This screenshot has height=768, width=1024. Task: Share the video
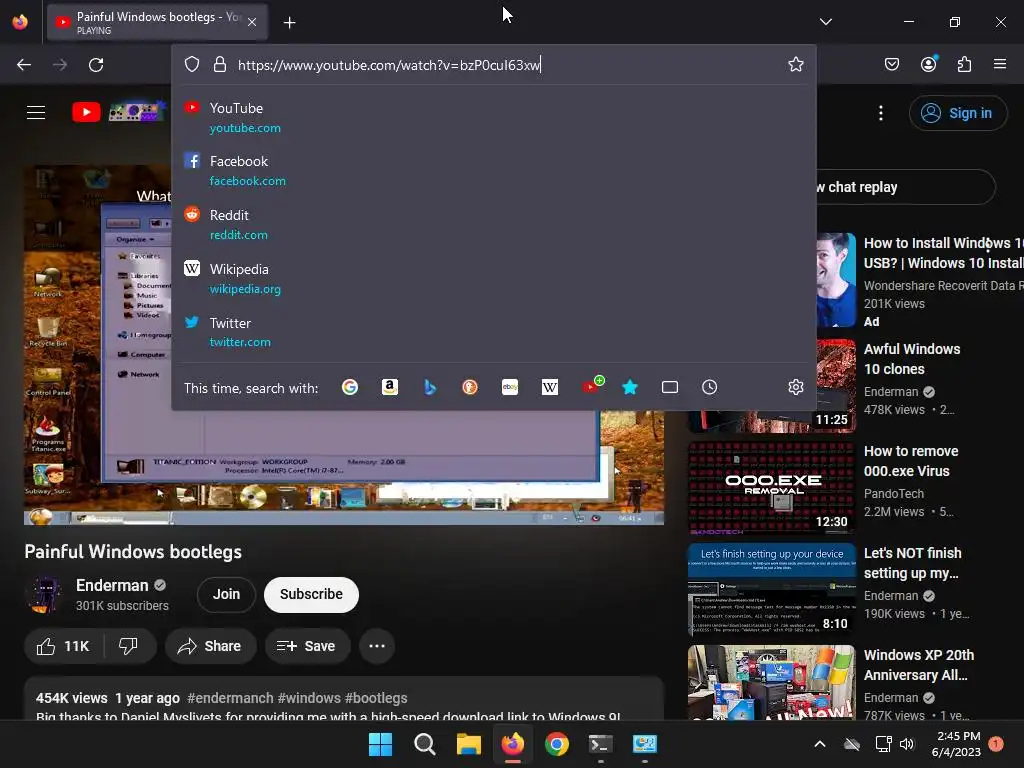pyautogui.click(x=210, y=647)
